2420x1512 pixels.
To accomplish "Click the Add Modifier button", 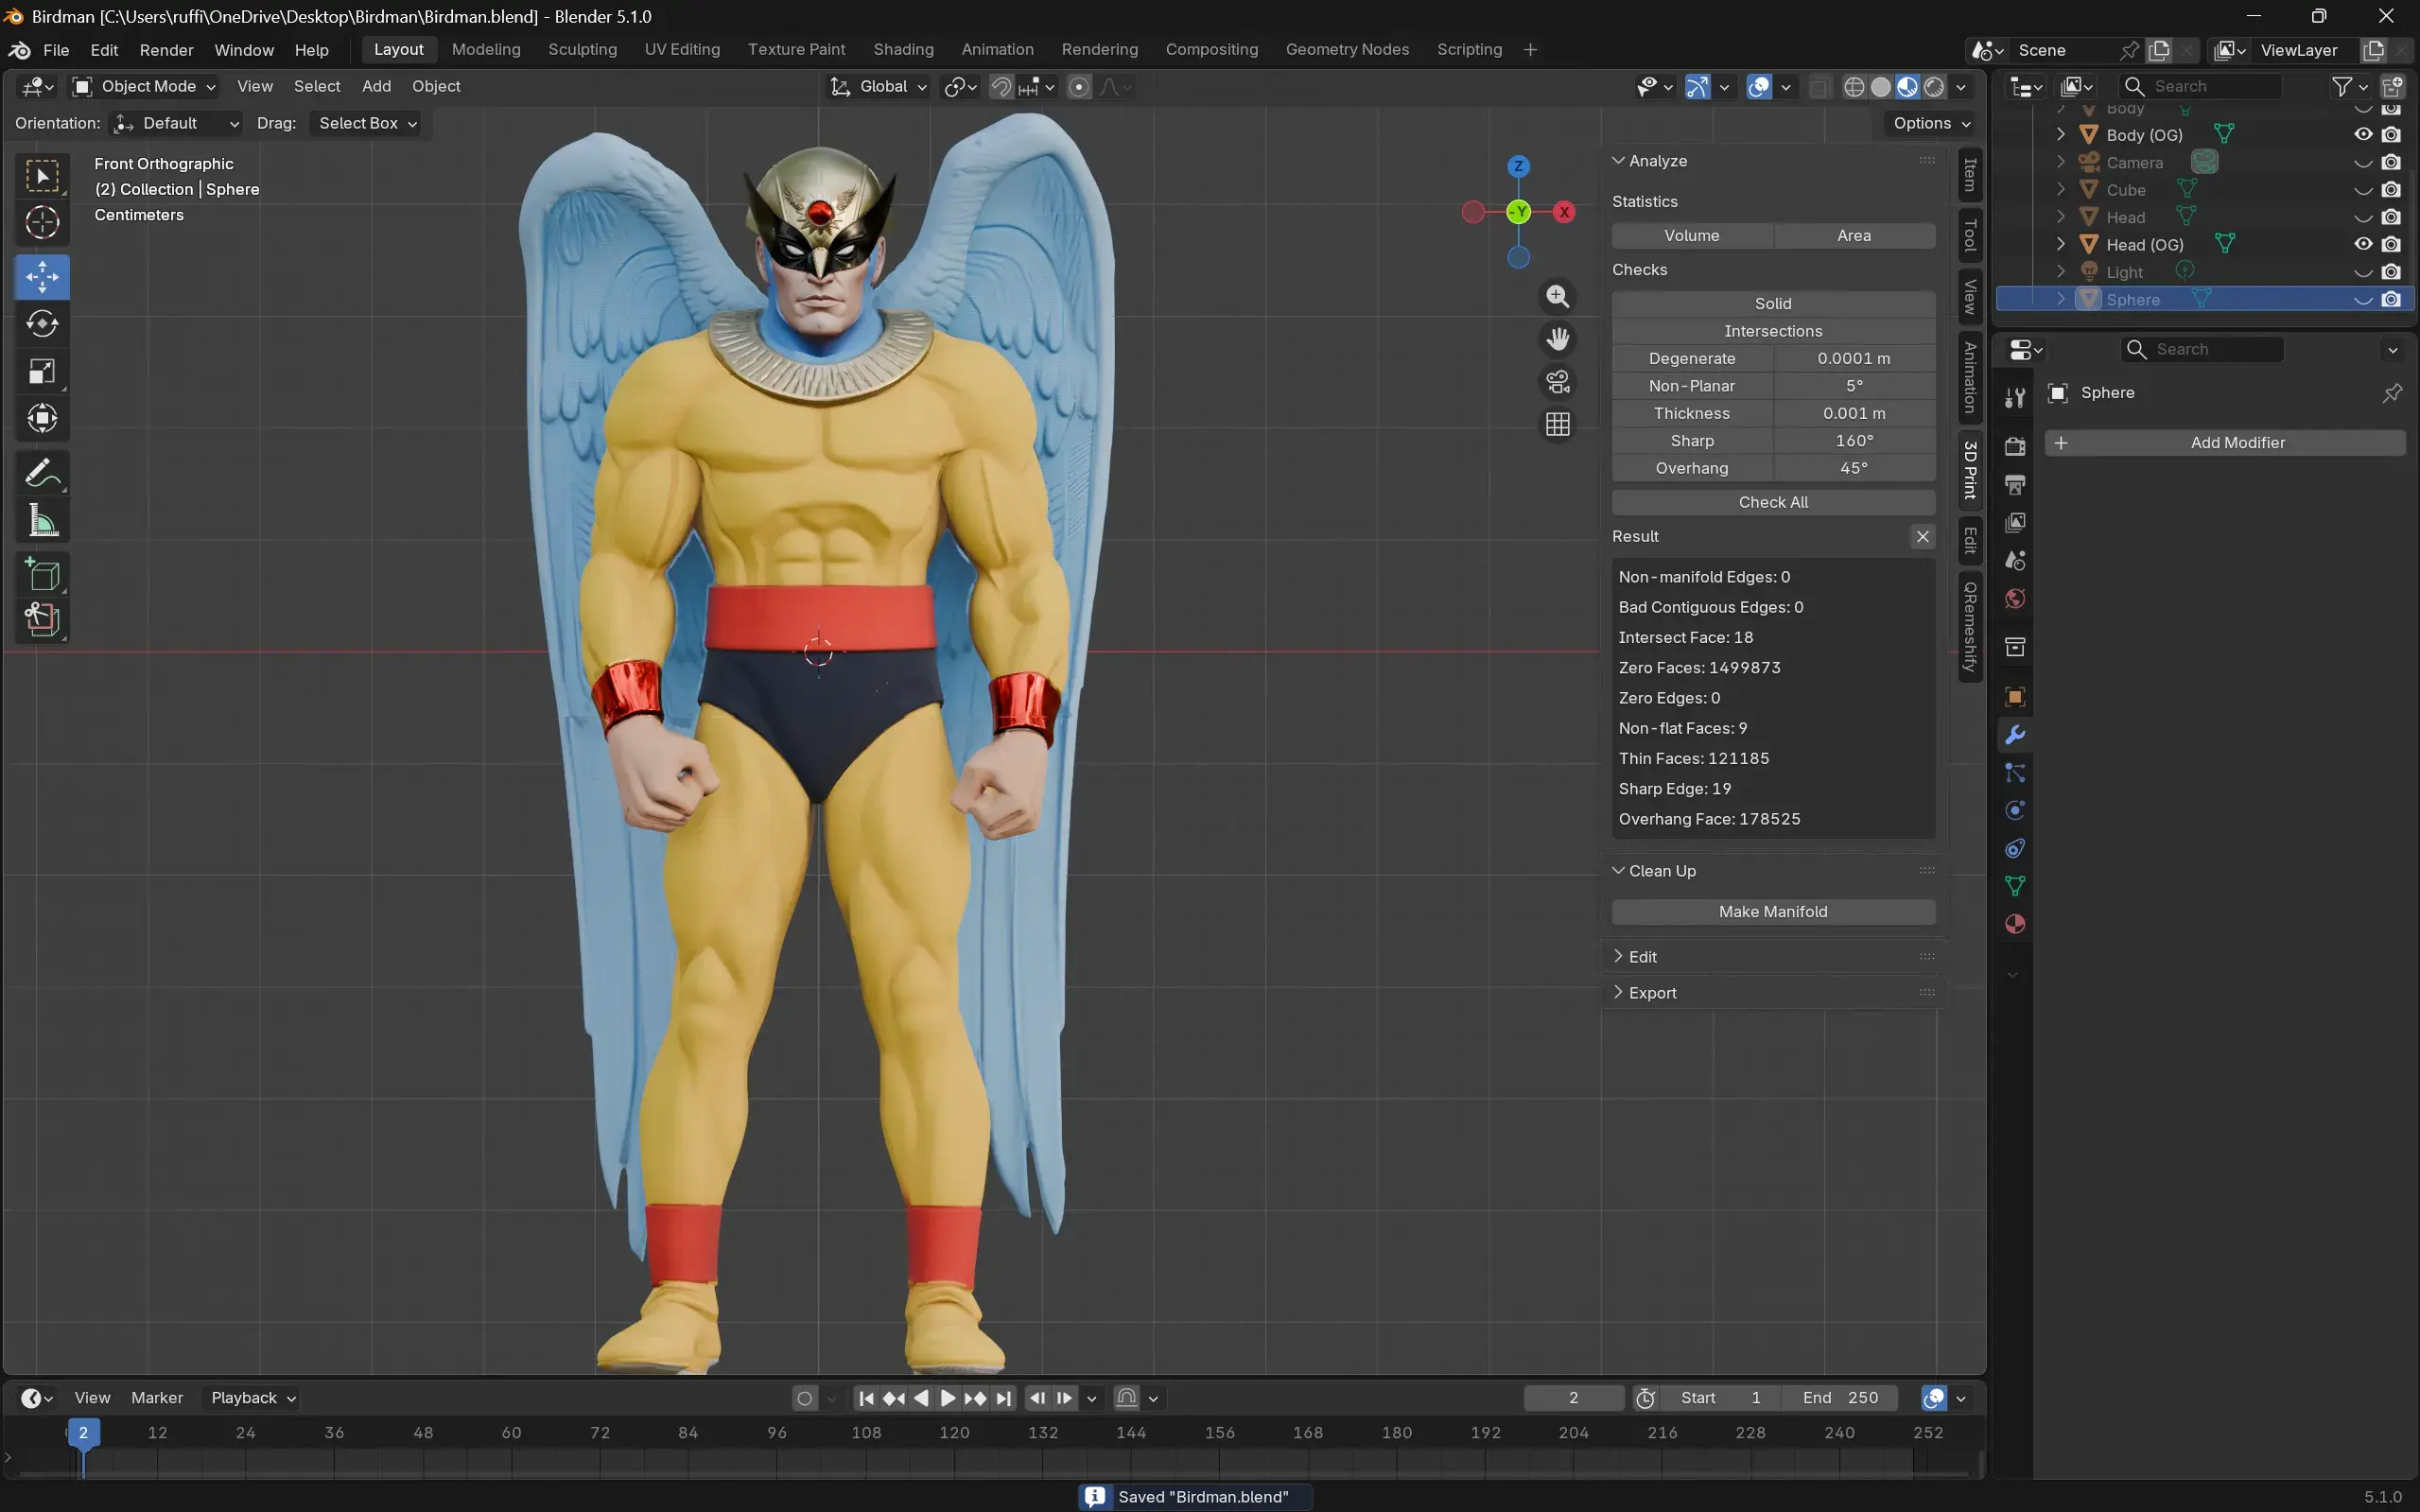I will 2225,443.
